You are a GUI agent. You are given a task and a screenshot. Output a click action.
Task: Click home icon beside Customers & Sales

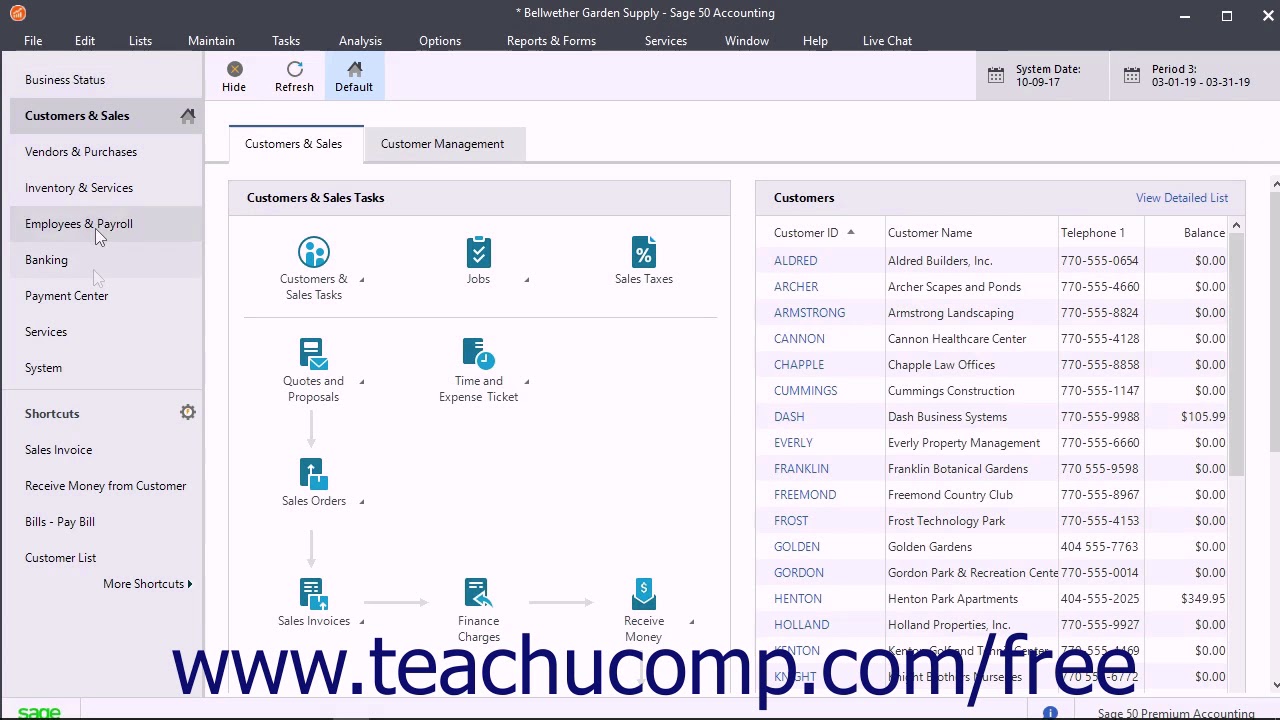click(x=188, y=116)
